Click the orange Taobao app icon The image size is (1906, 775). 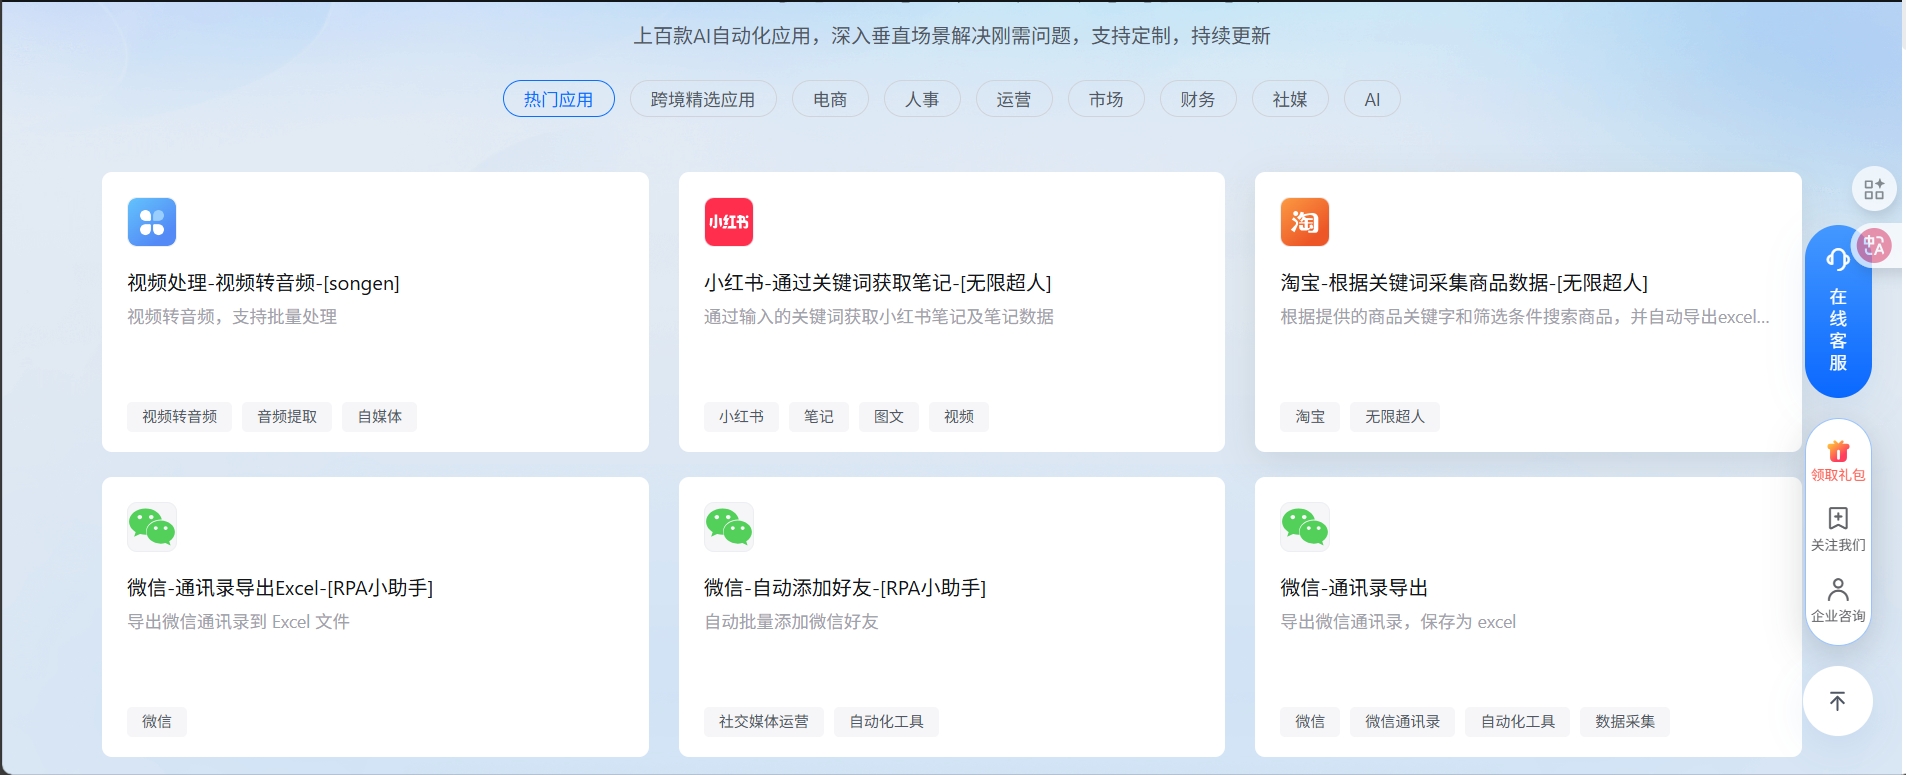[1305, 222]
